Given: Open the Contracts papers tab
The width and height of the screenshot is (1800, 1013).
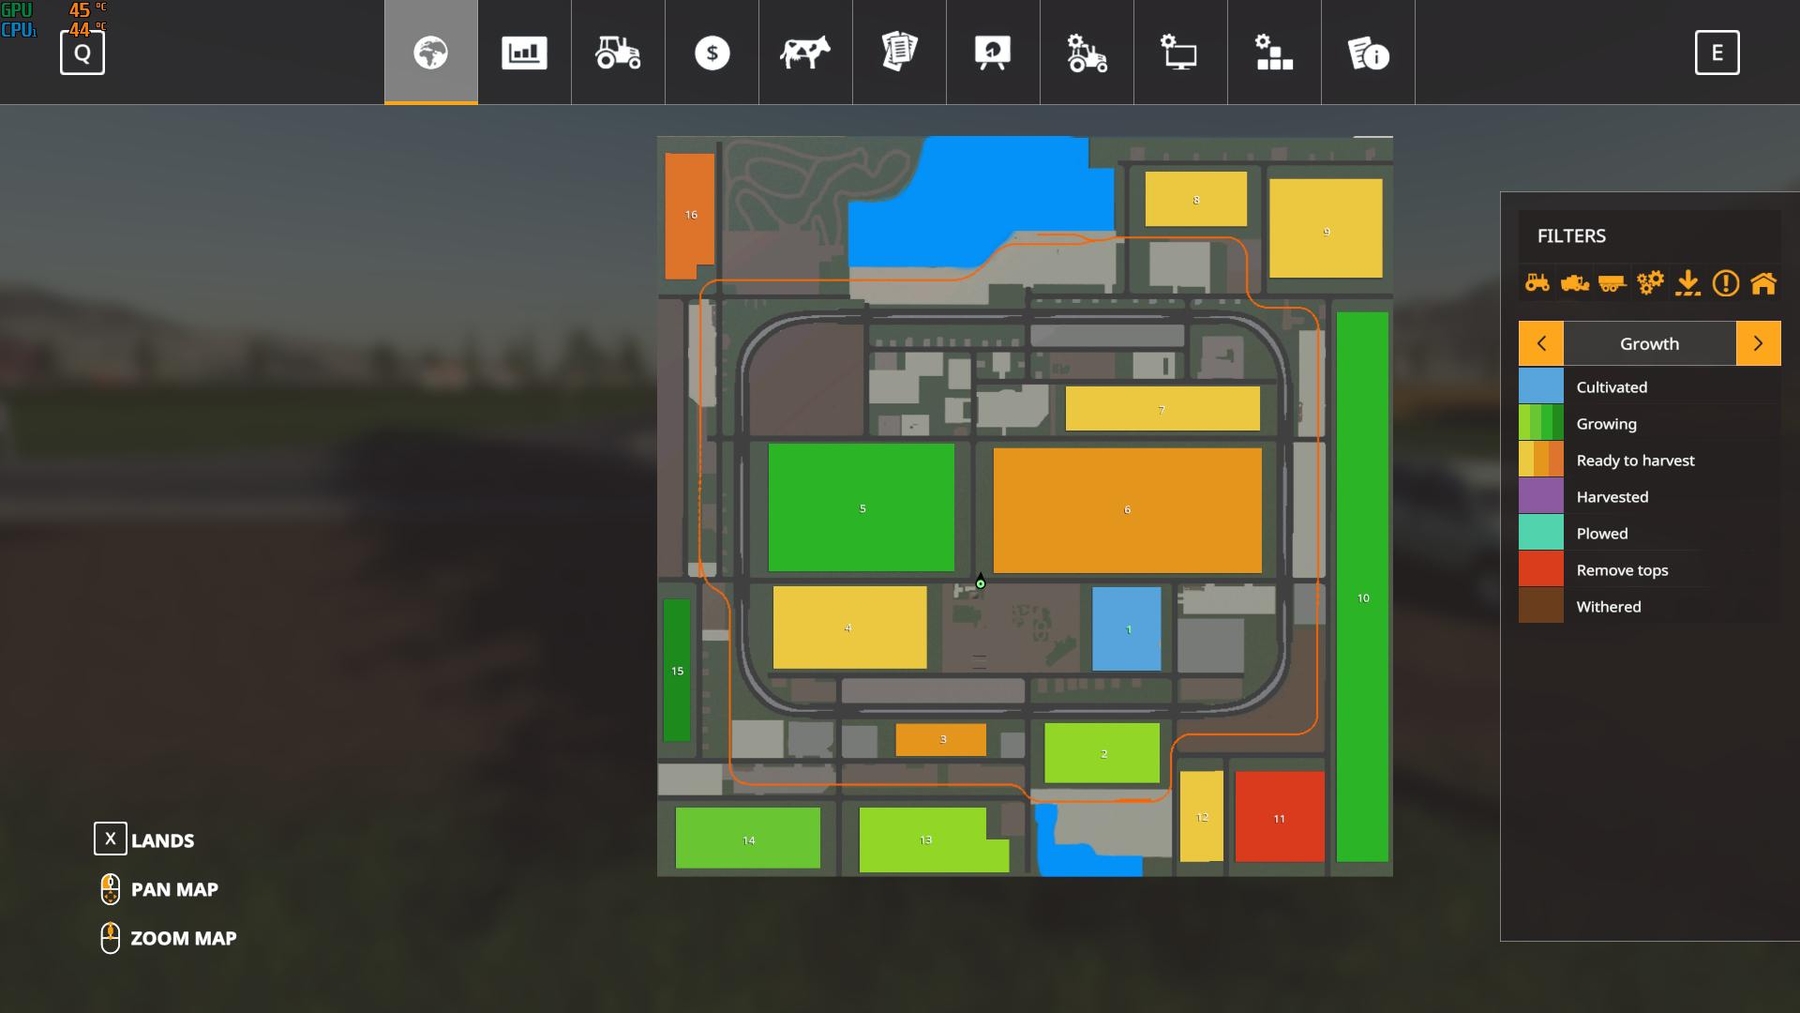Looking at the screenshot, I should pos(899,52).
